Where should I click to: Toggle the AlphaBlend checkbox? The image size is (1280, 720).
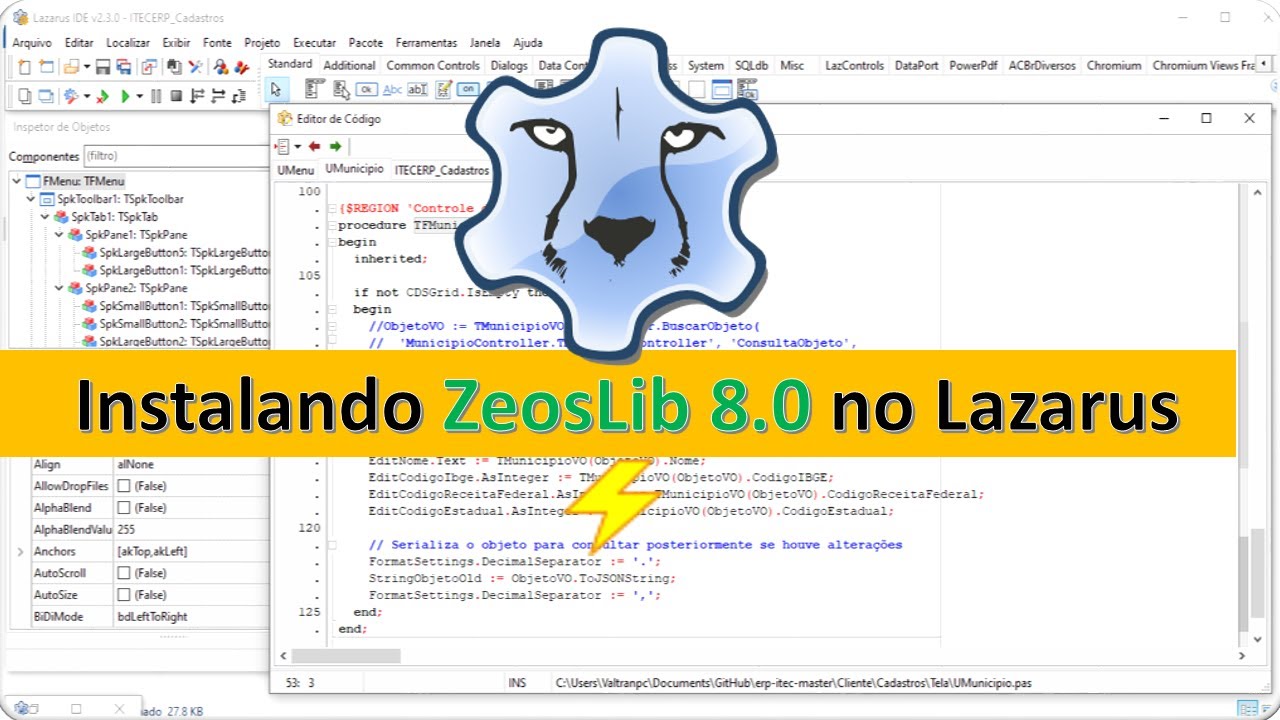[x=124, y=508]
